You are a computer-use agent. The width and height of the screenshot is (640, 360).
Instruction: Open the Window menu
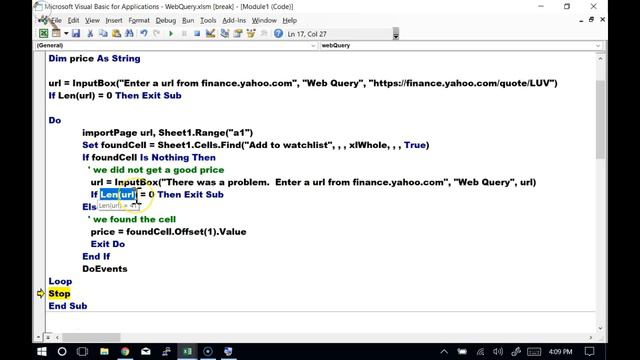264,20
